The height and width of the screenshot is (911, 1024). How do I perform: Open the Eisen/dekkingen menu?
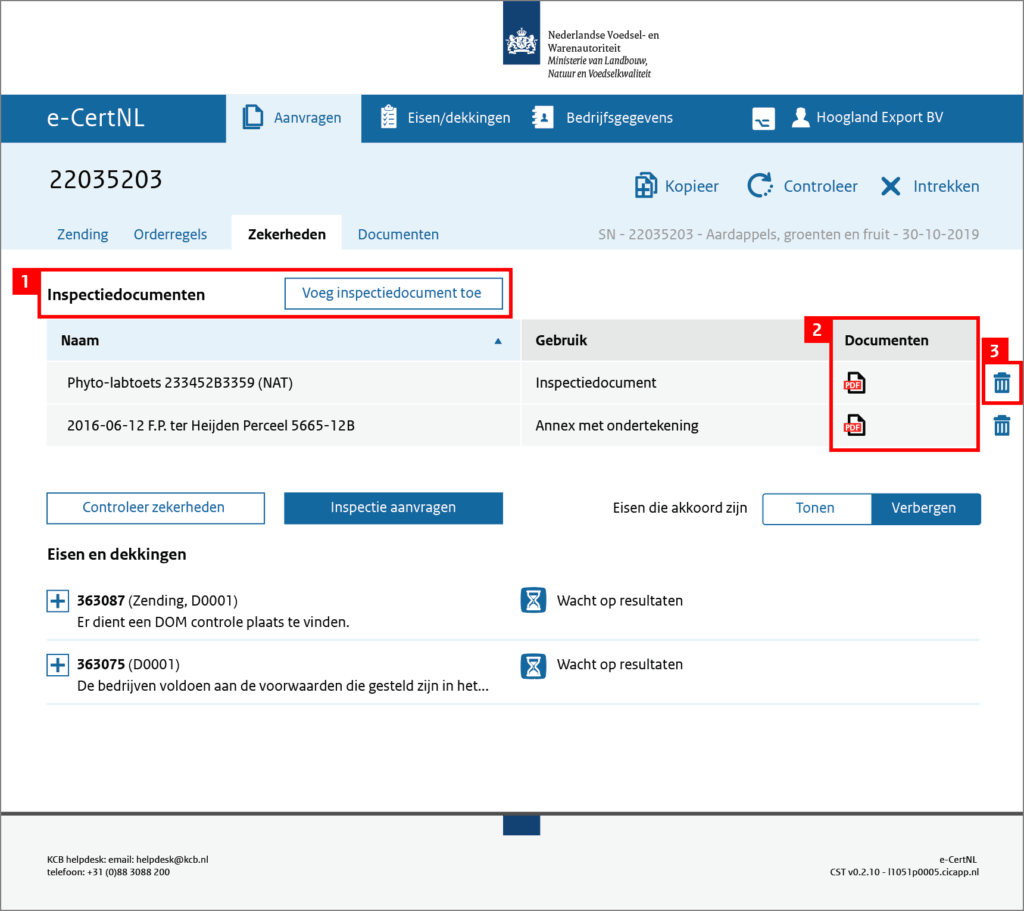445,118
